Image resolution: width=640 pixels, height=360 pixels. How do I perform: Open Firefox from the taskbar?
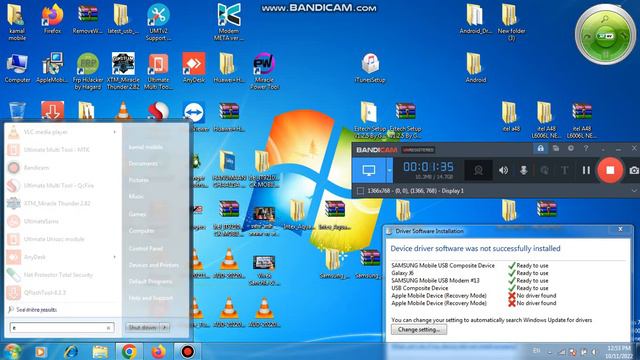coord(158,351)
